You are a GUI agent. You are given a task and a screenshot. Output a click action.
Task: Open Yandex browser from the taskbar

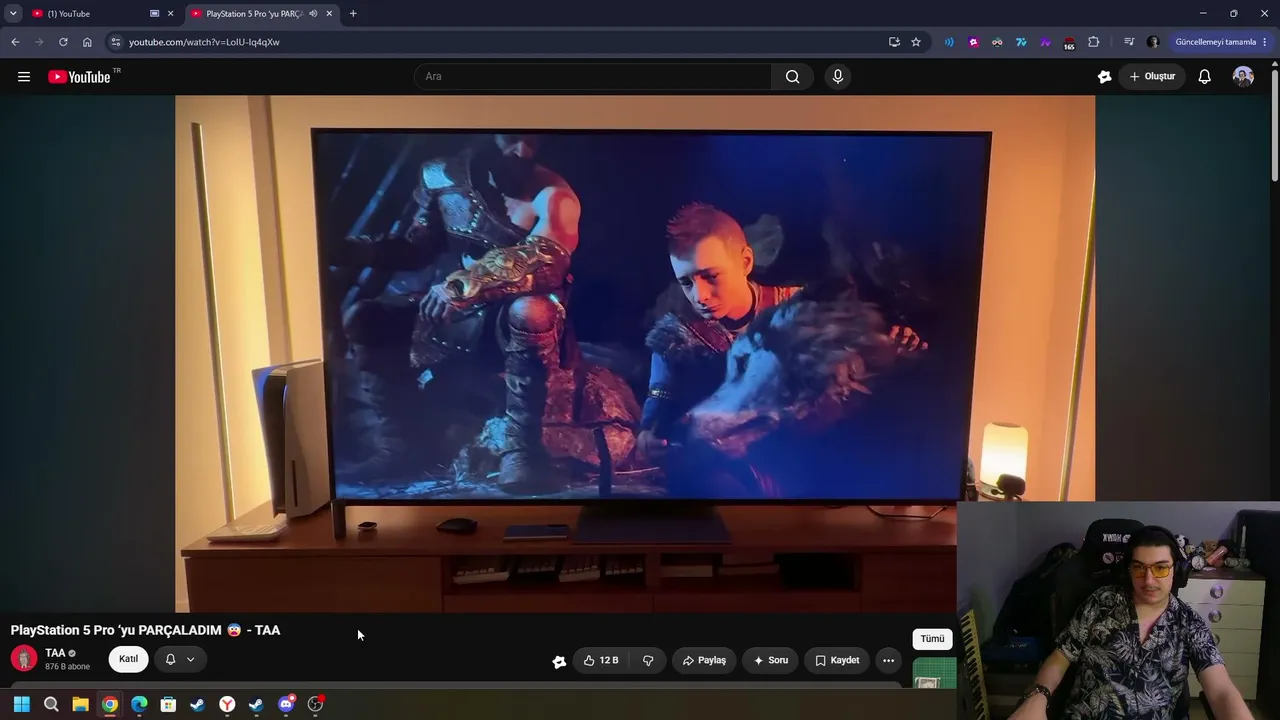click(x=227, y=704)
